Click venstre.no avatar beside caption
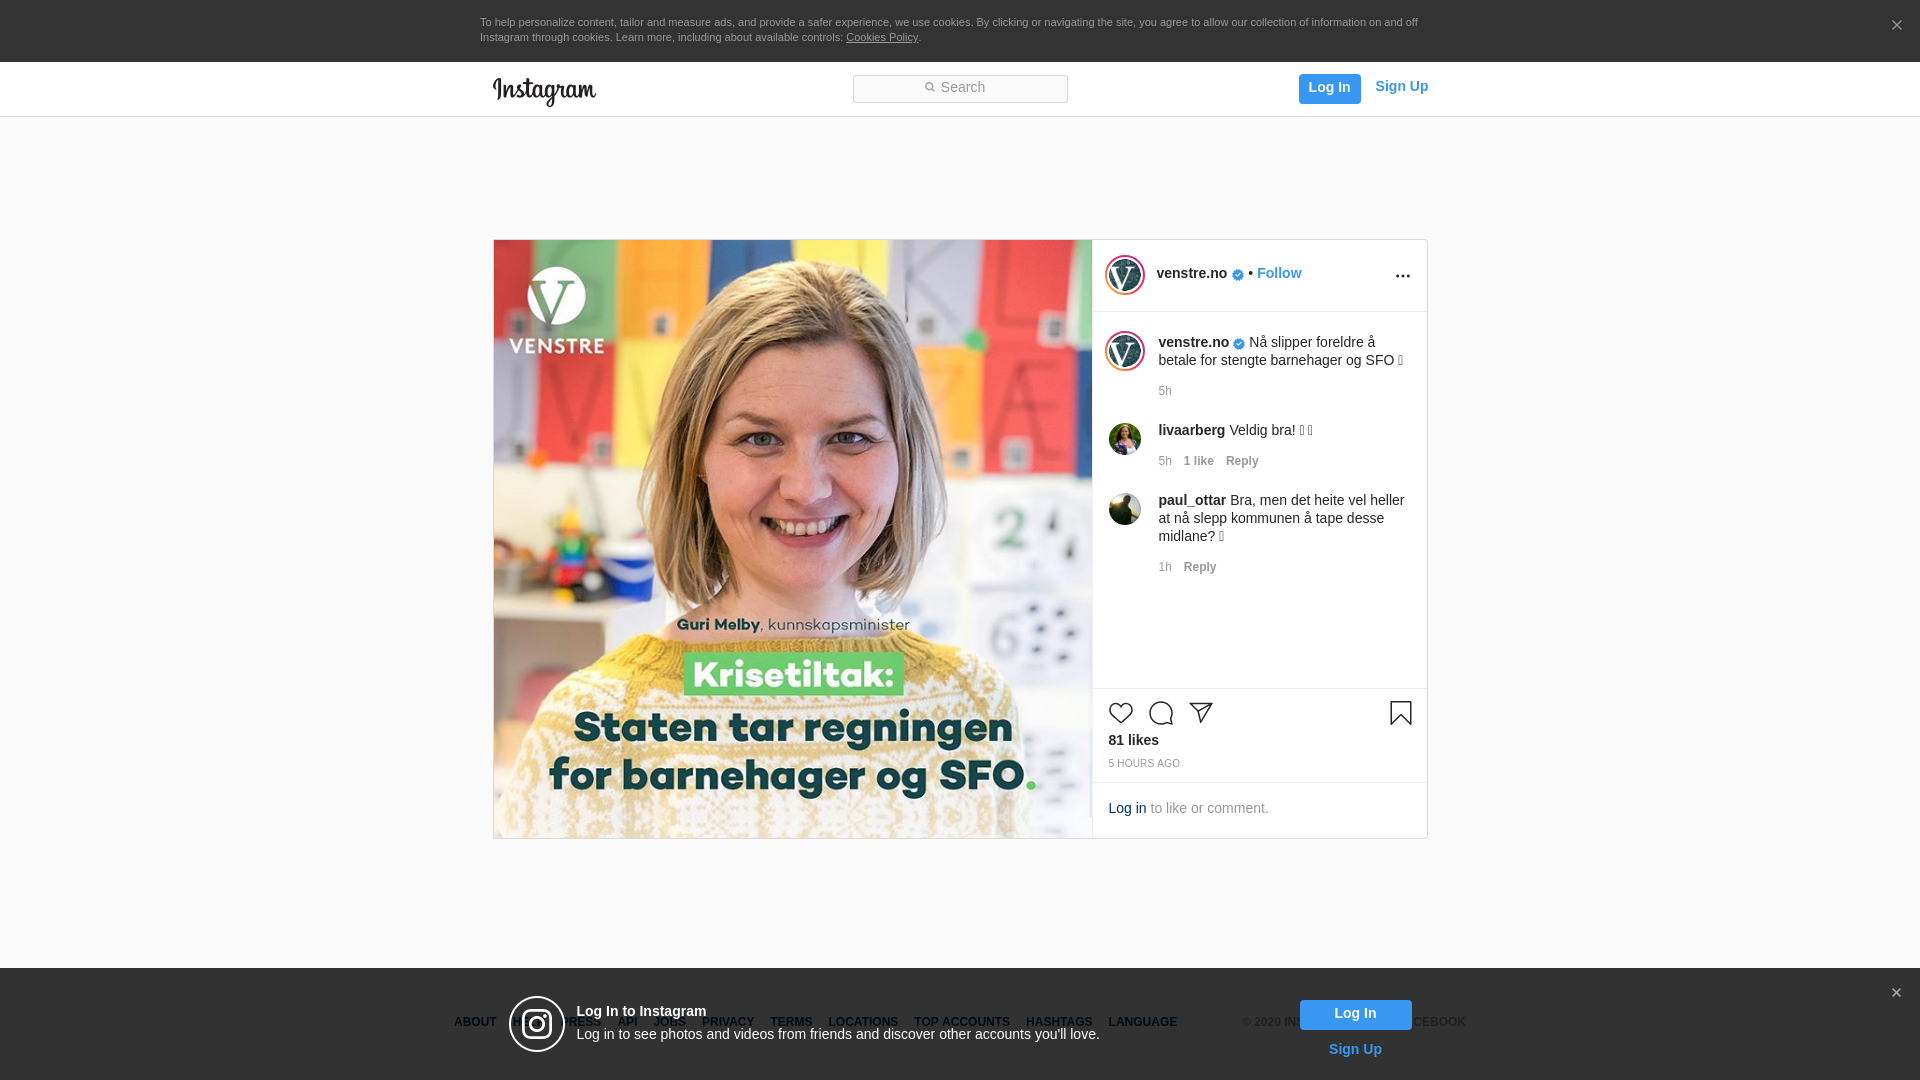 point(1124,351)
